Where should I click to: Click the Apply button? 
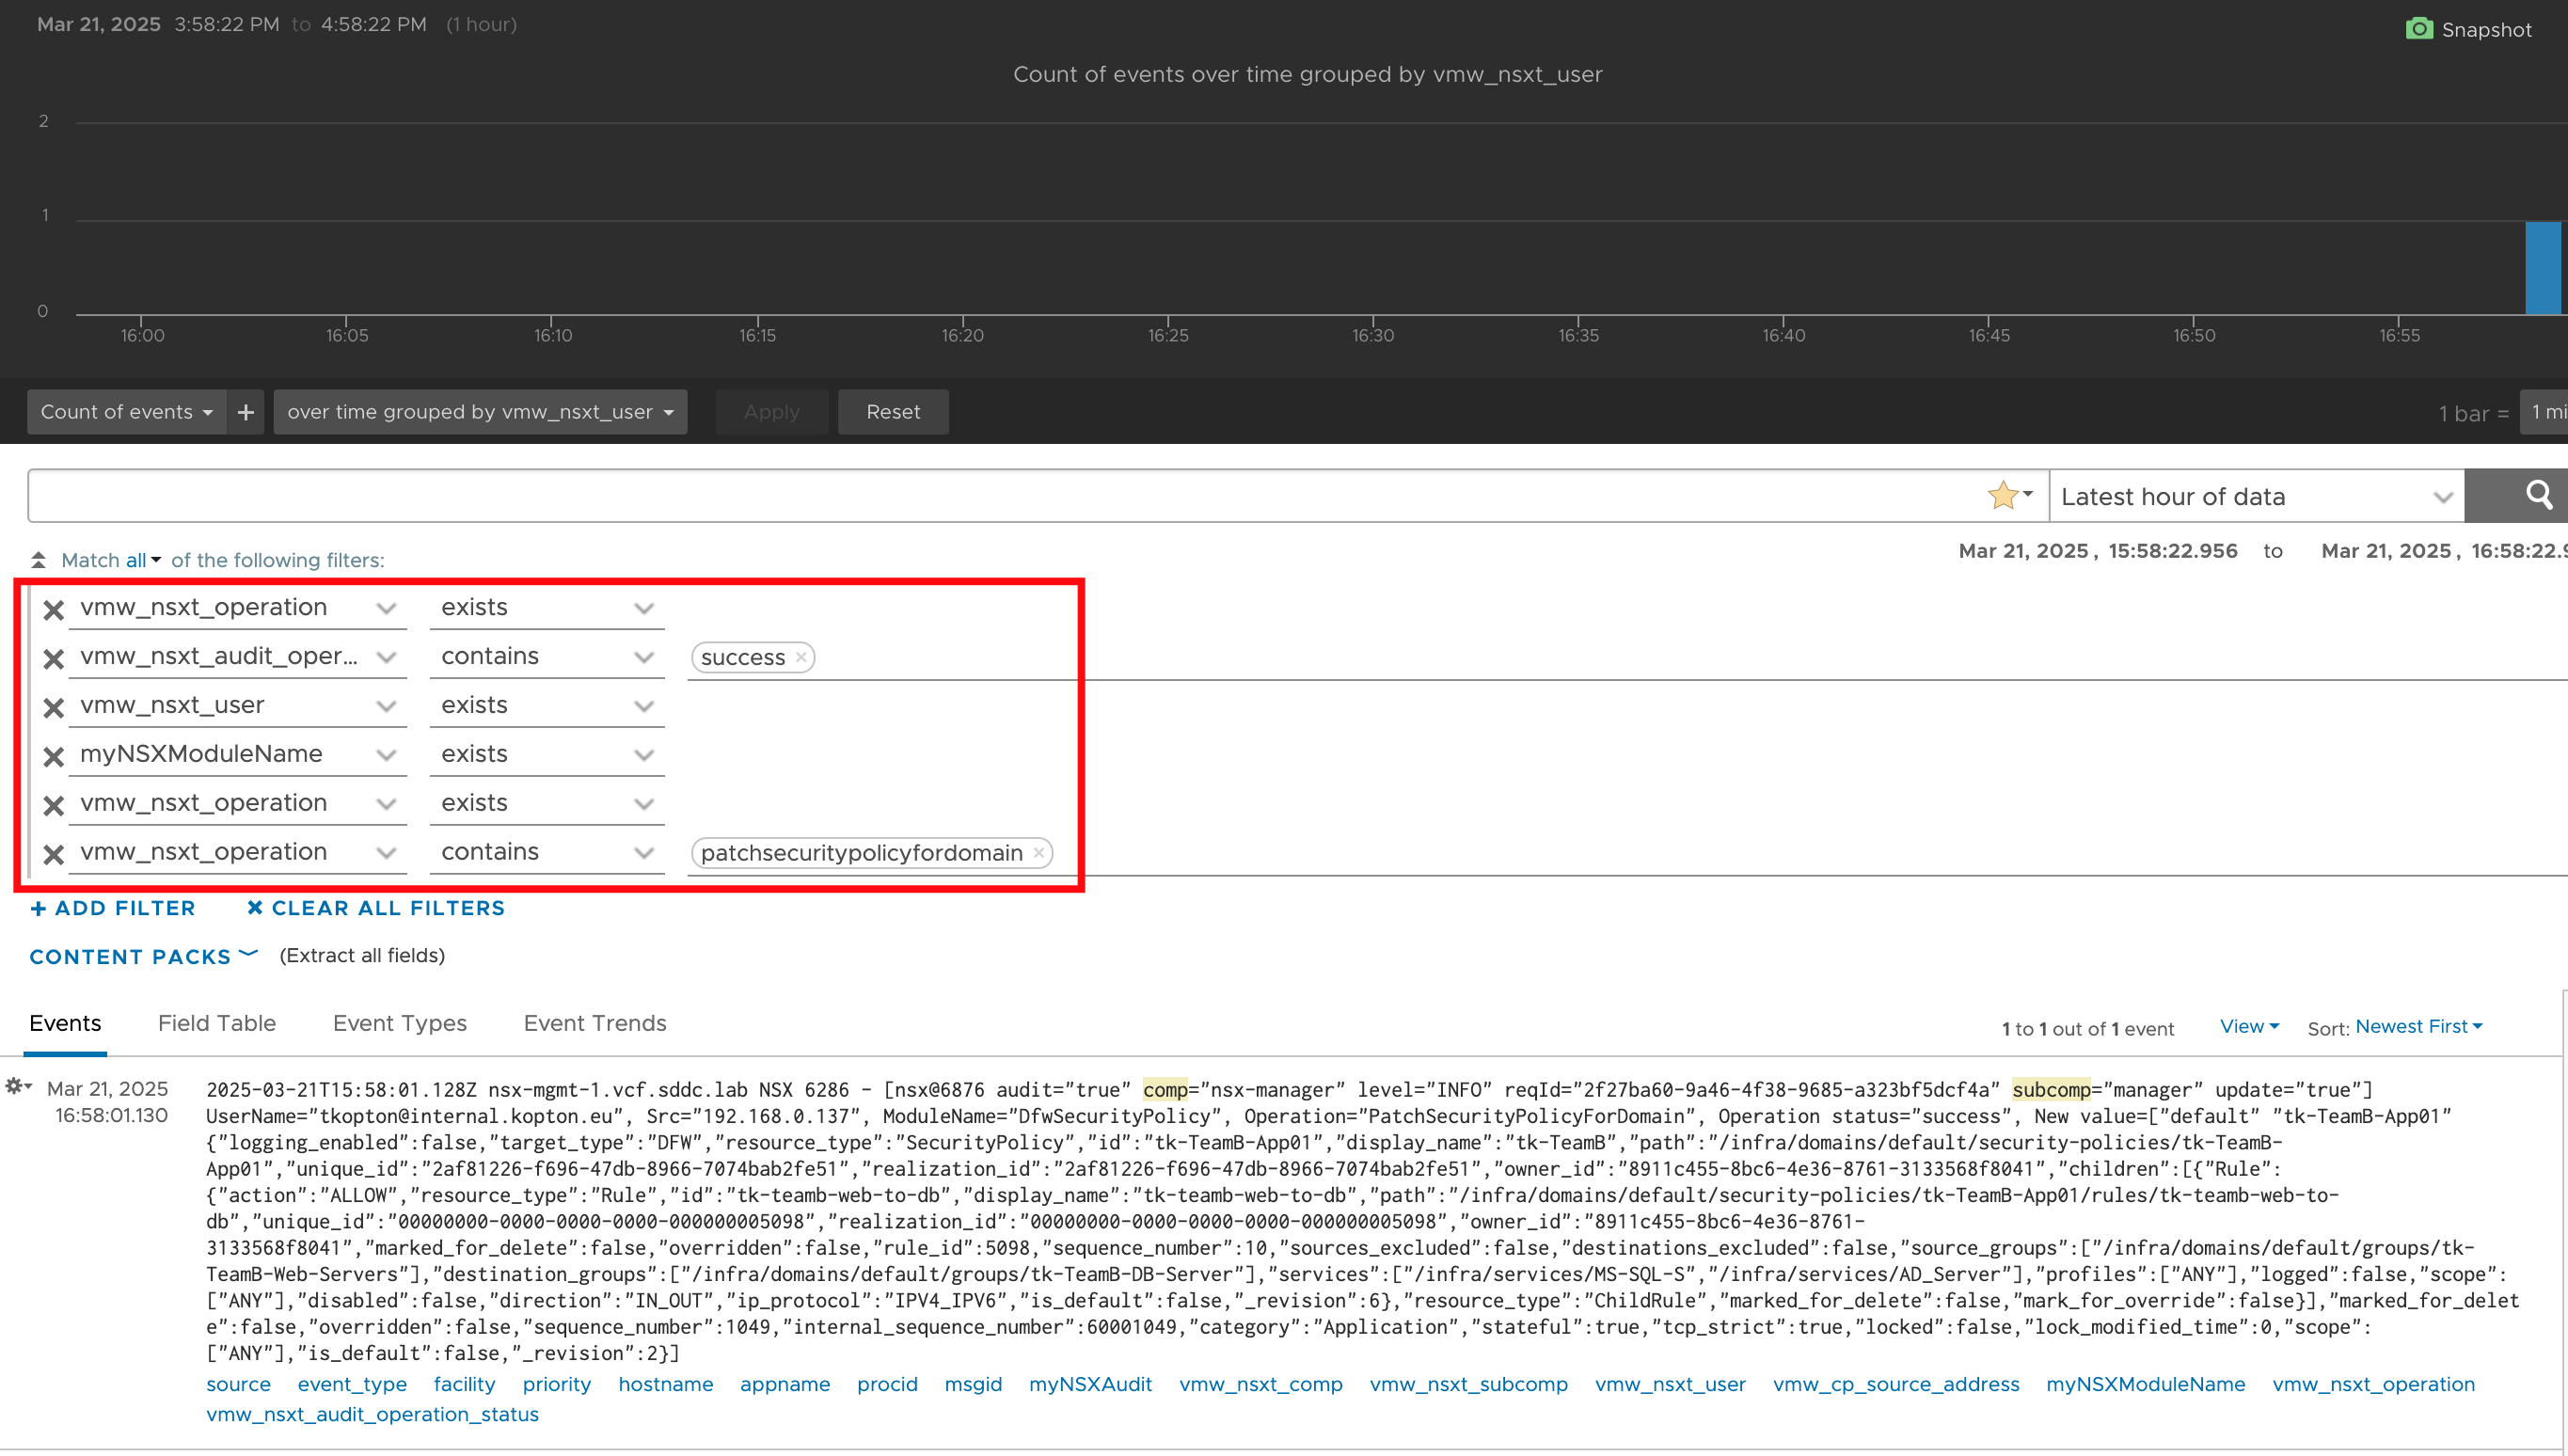(772, 412)
